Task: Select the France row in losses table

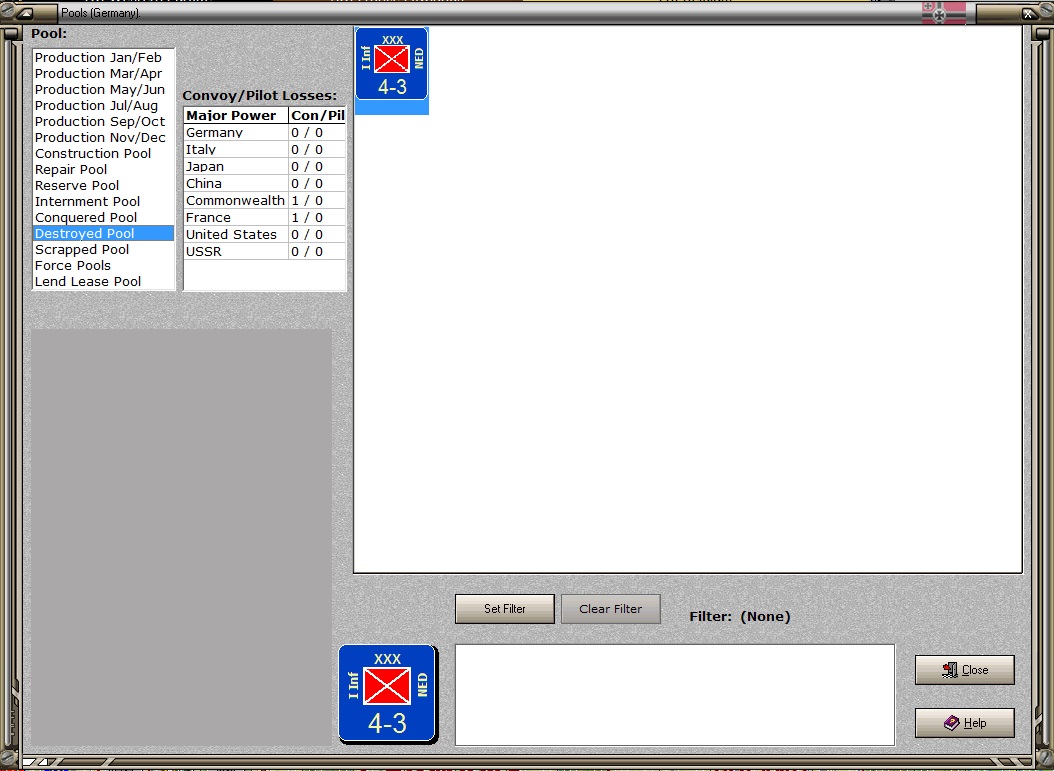Action: pyautogui.click(x=265, y=218)
